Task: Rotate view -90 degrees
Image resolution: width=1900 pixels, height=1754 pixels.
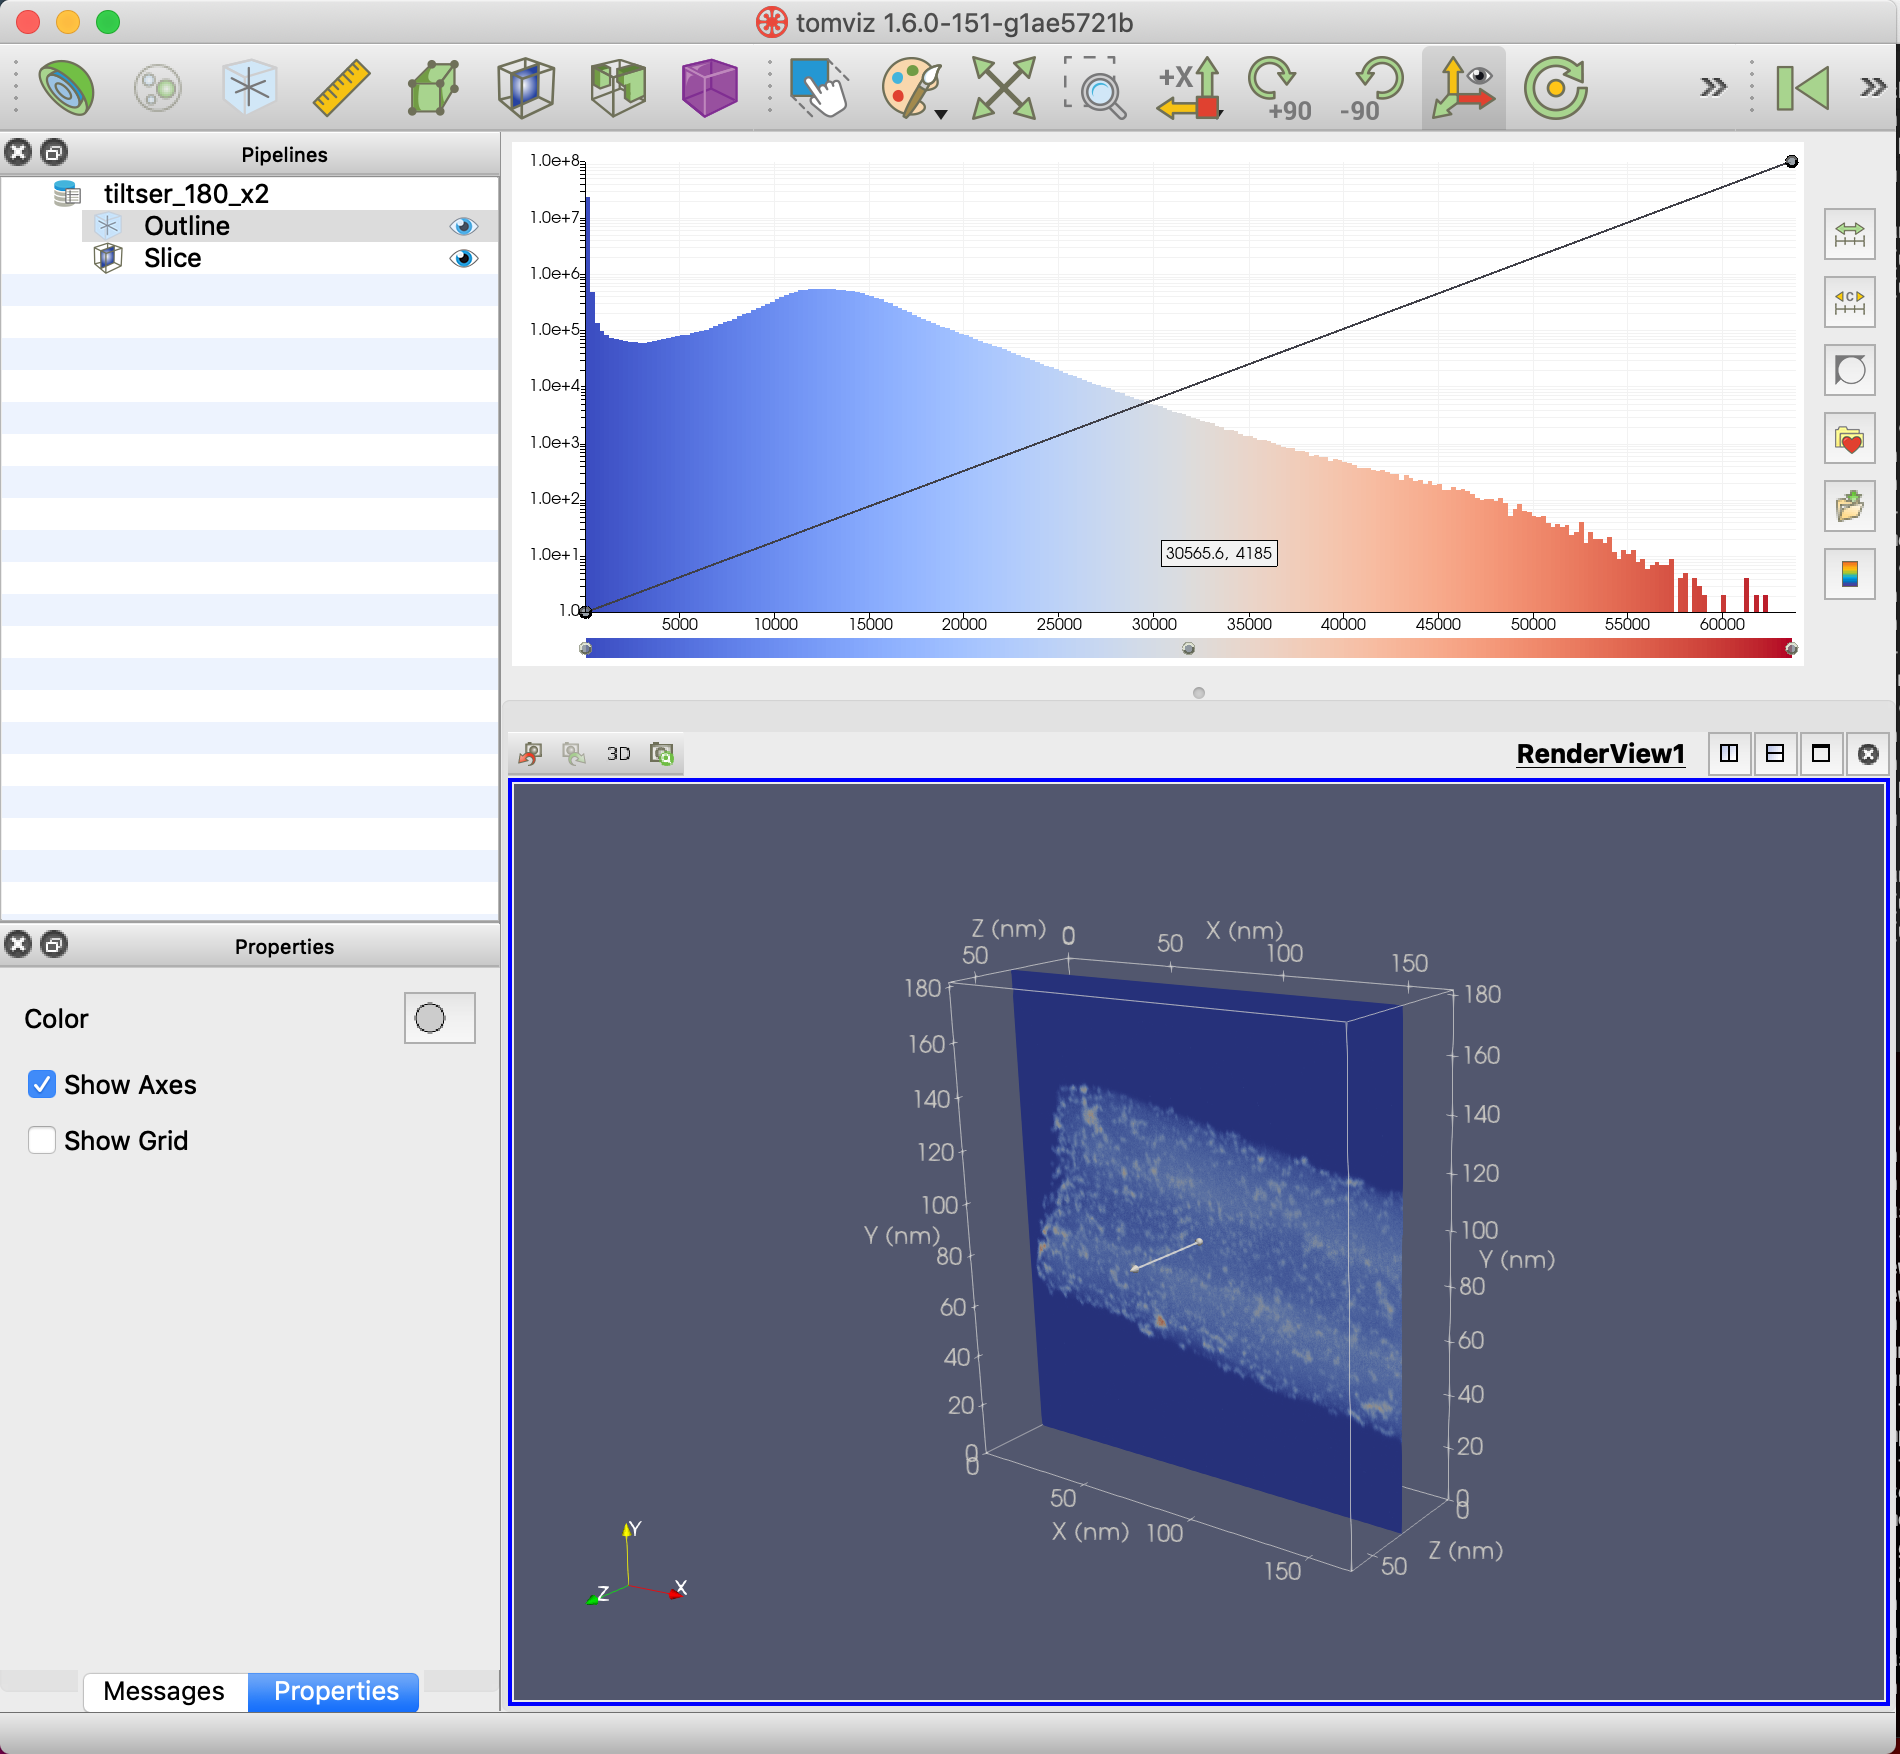Action: click(1371, 88)
